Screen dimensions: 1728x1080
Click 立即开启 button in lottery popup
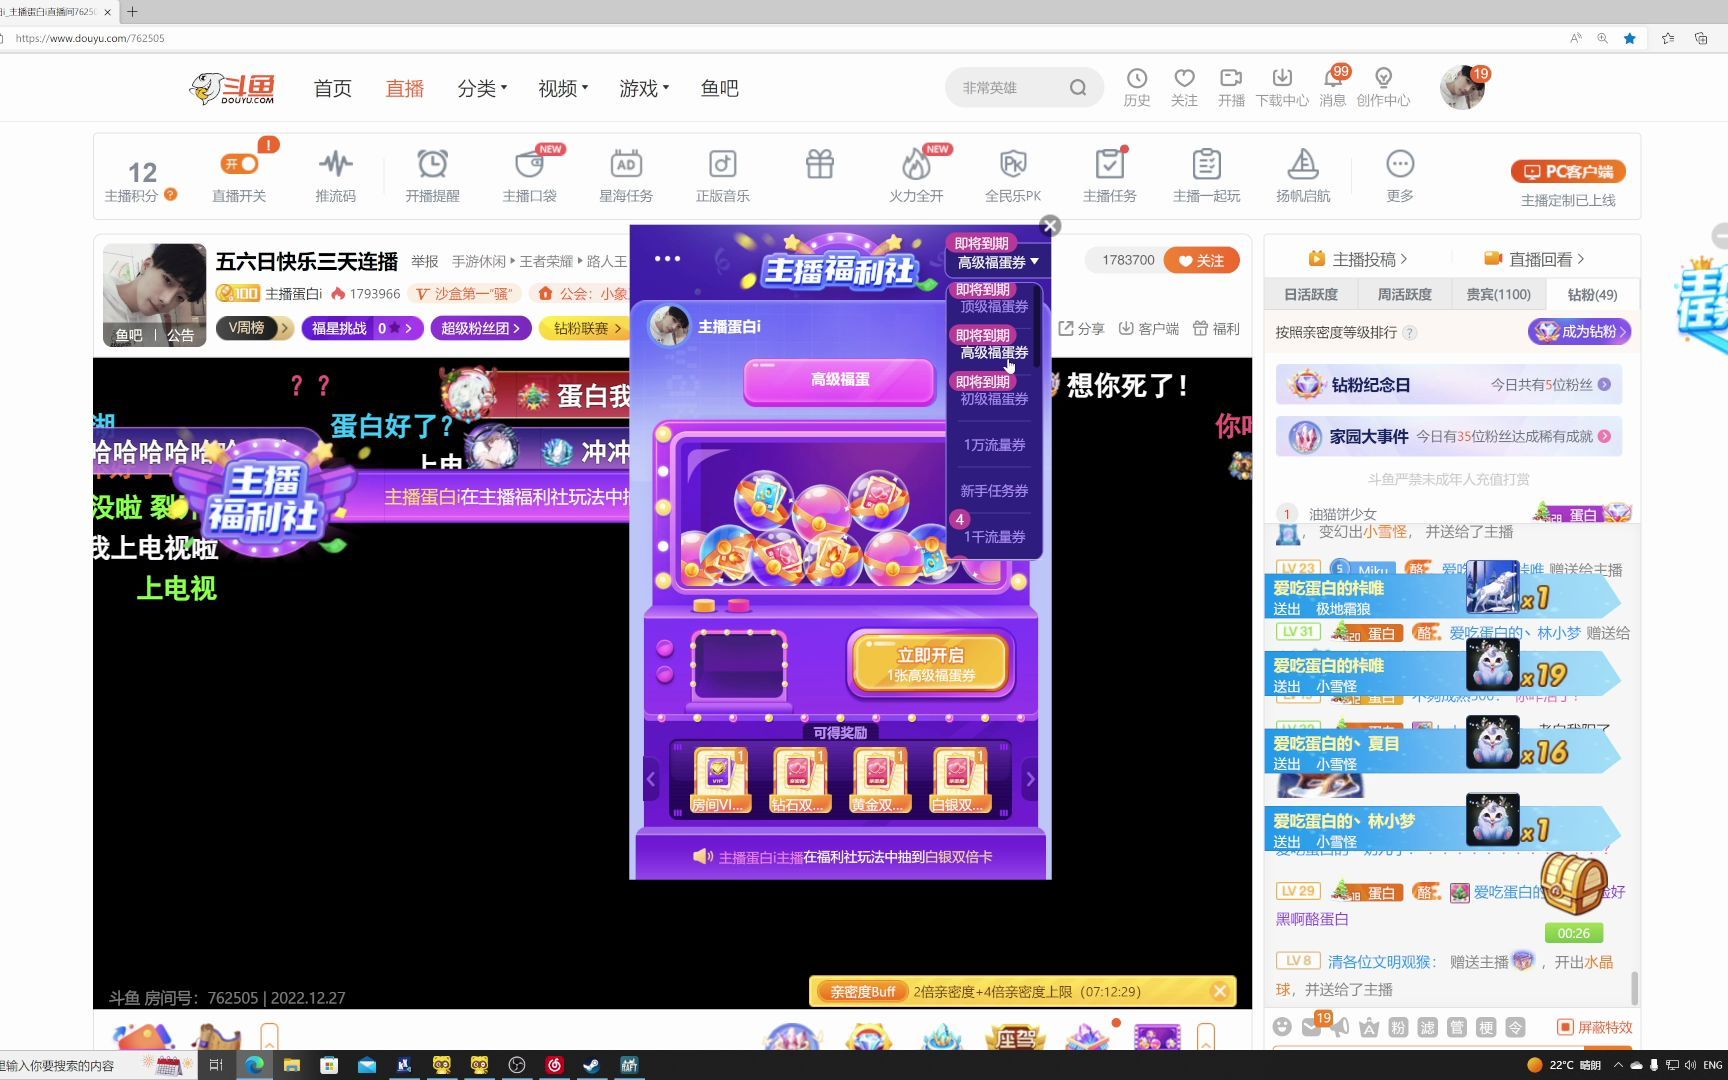pos(931,664)
